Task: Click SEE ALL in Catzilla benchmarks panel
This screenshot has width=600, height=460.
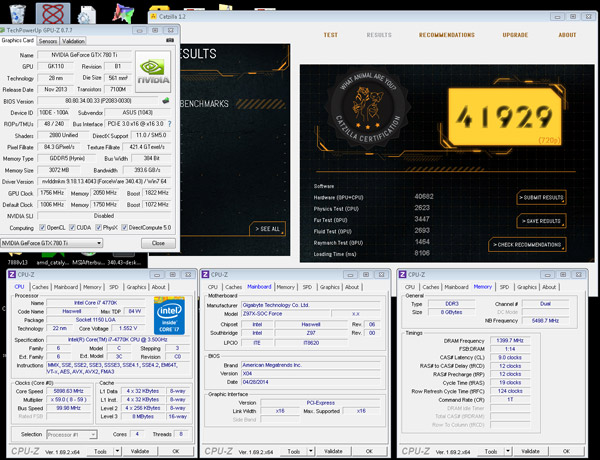Action: coord(267,229)
